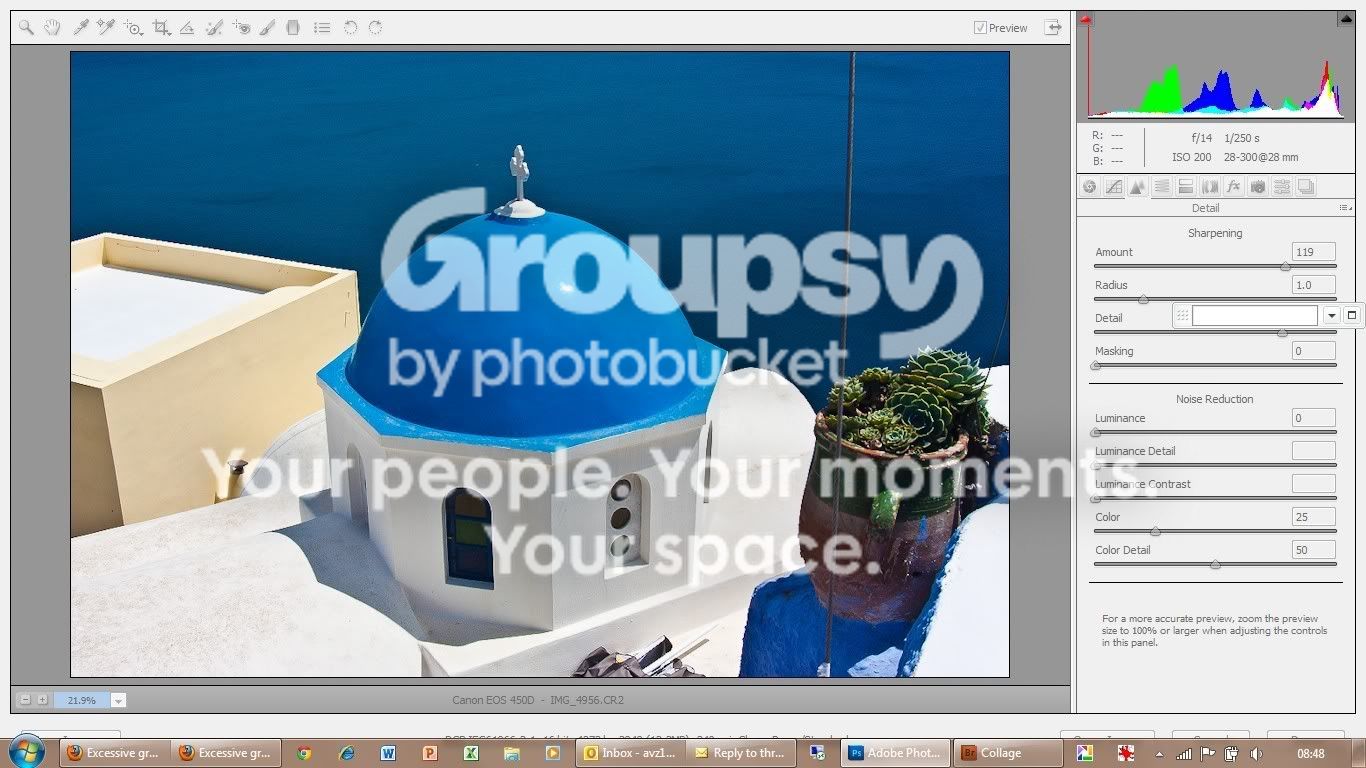
Task: Click the Color Detail slider handle
Action: pyautogui.click(x=1215, y=565)
